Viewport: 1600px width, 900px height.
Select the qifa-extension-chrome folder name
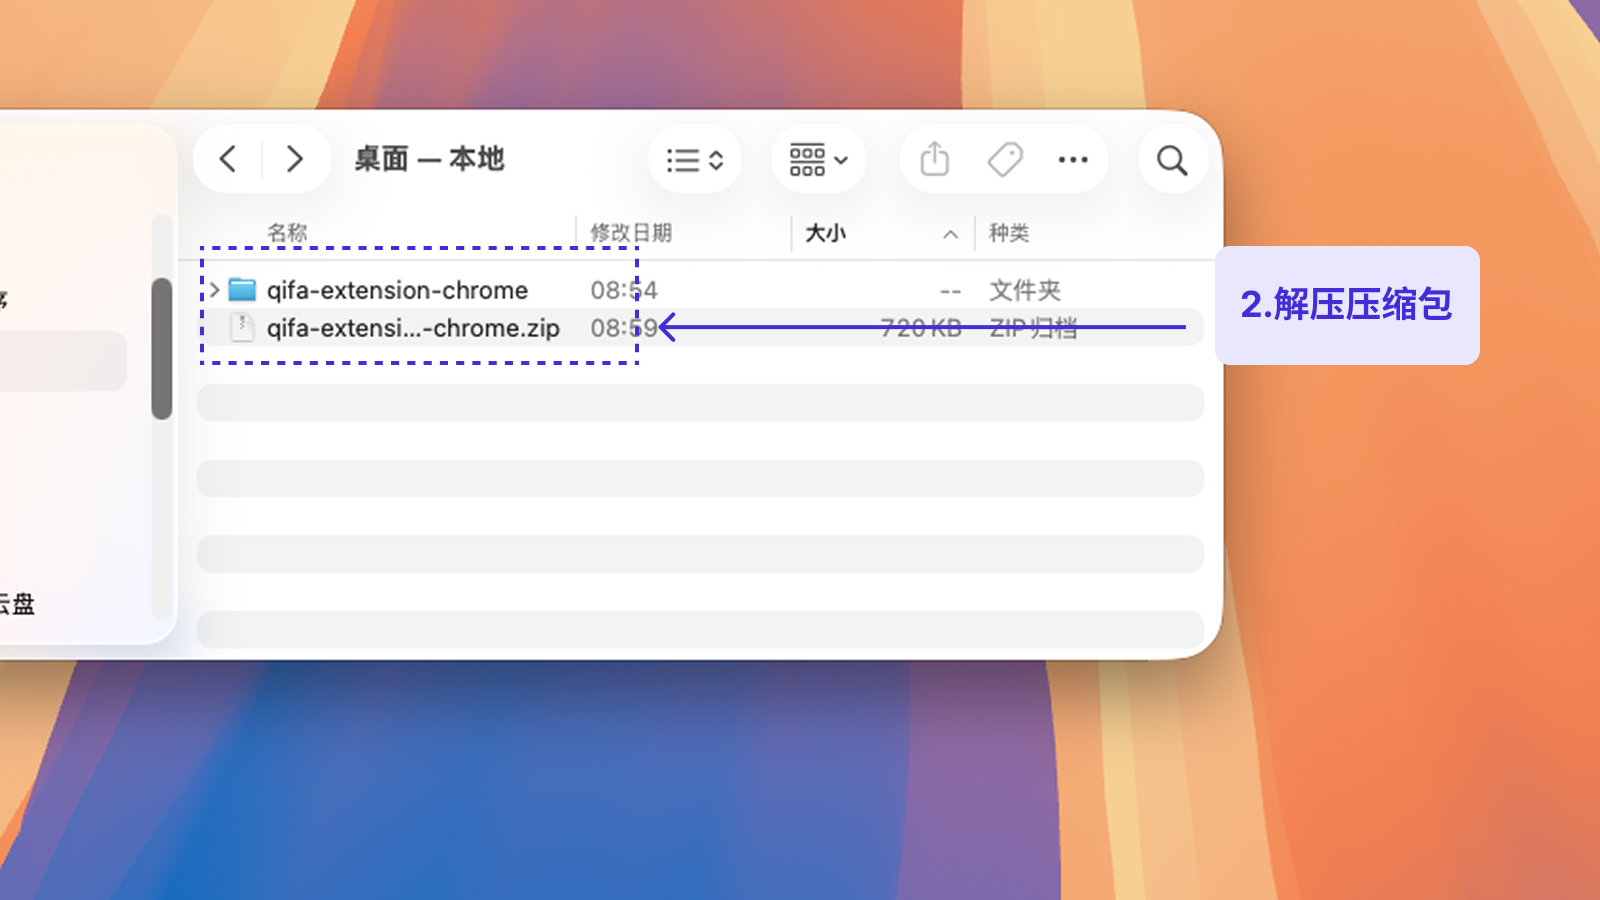[x=397, y=290]
